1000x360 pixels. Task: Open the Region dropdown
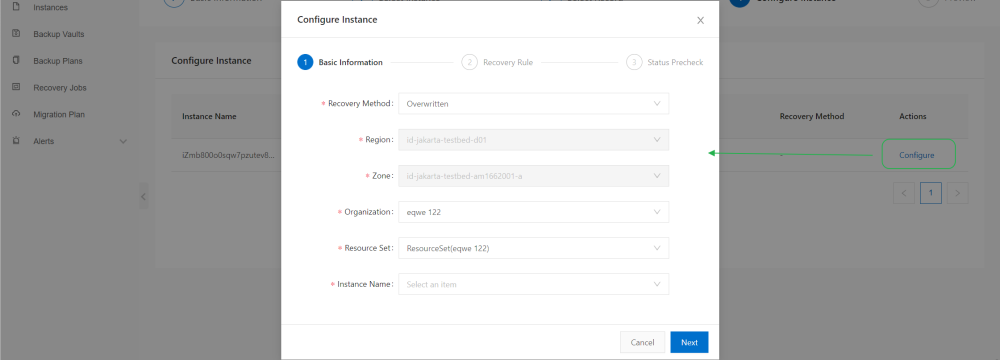(533, 140)
